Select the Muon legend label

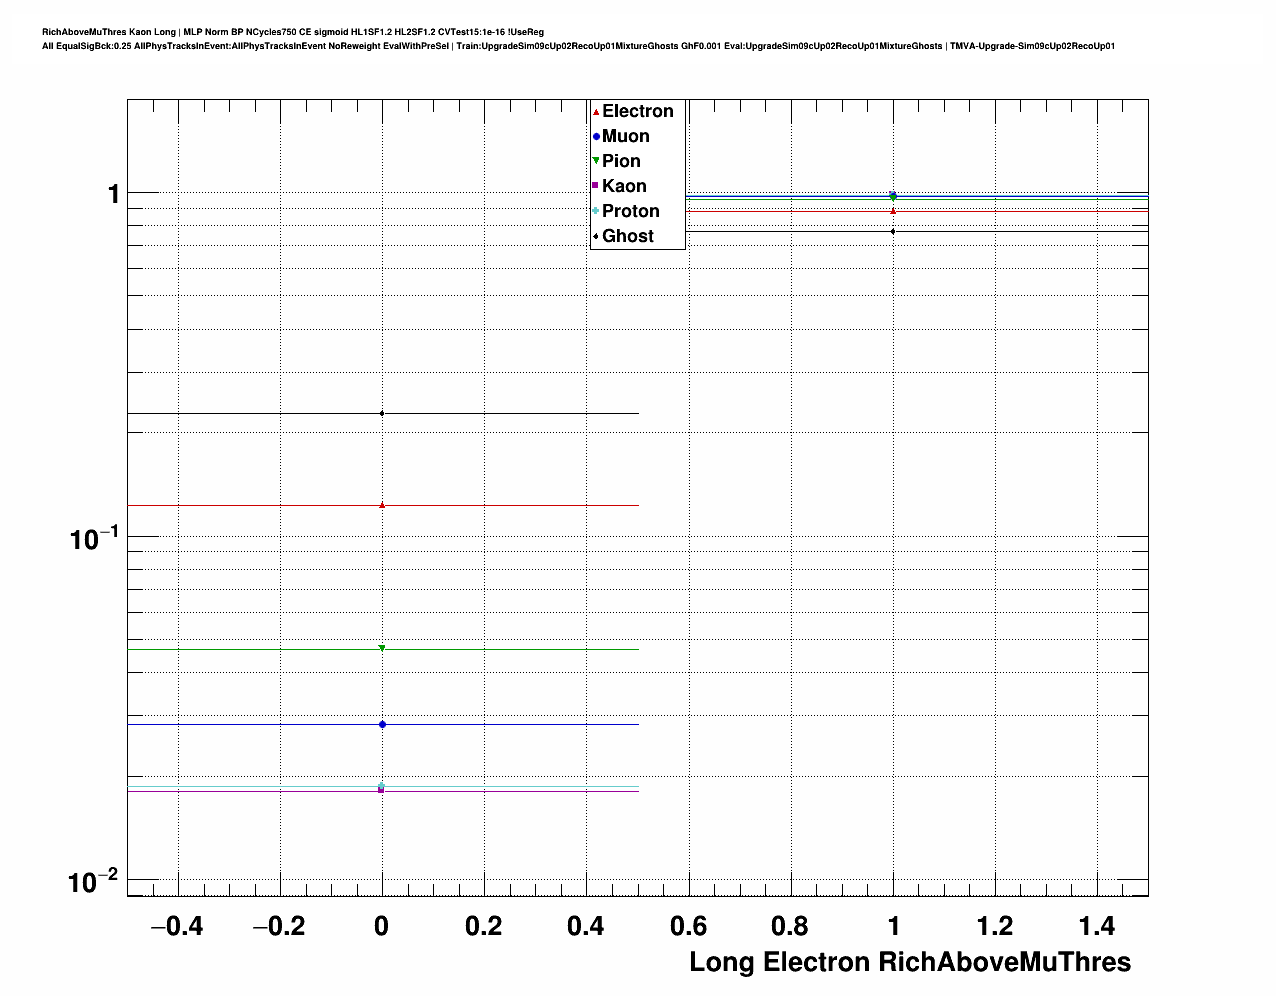[626, 136]
